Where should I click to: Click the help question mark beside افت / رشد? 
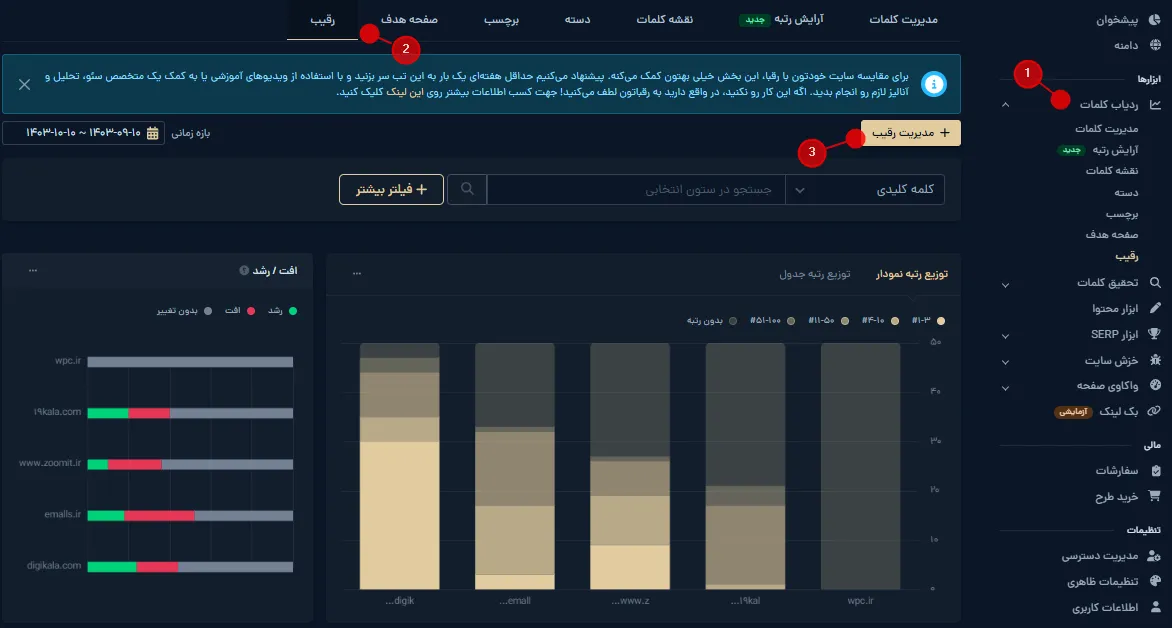point(244,270)
